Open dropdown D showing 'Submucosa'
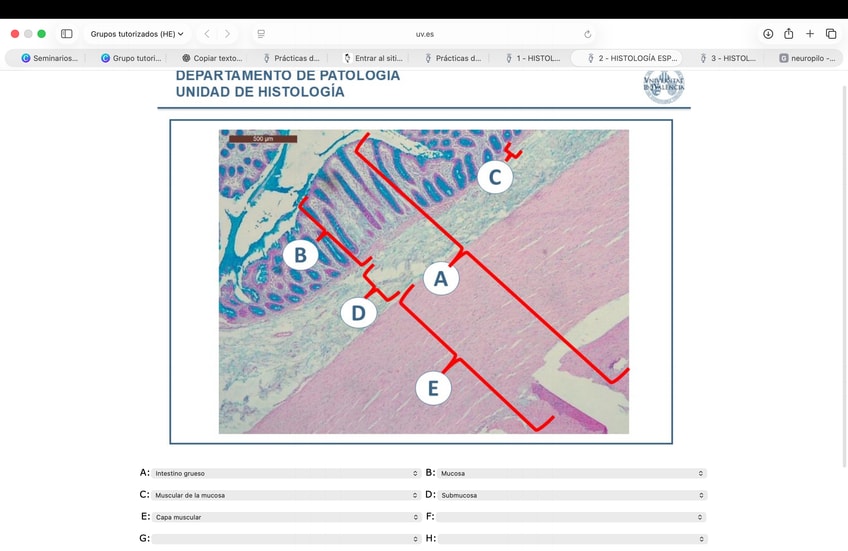The width and height of the screenshot is (848, 551). click(571, 495)
